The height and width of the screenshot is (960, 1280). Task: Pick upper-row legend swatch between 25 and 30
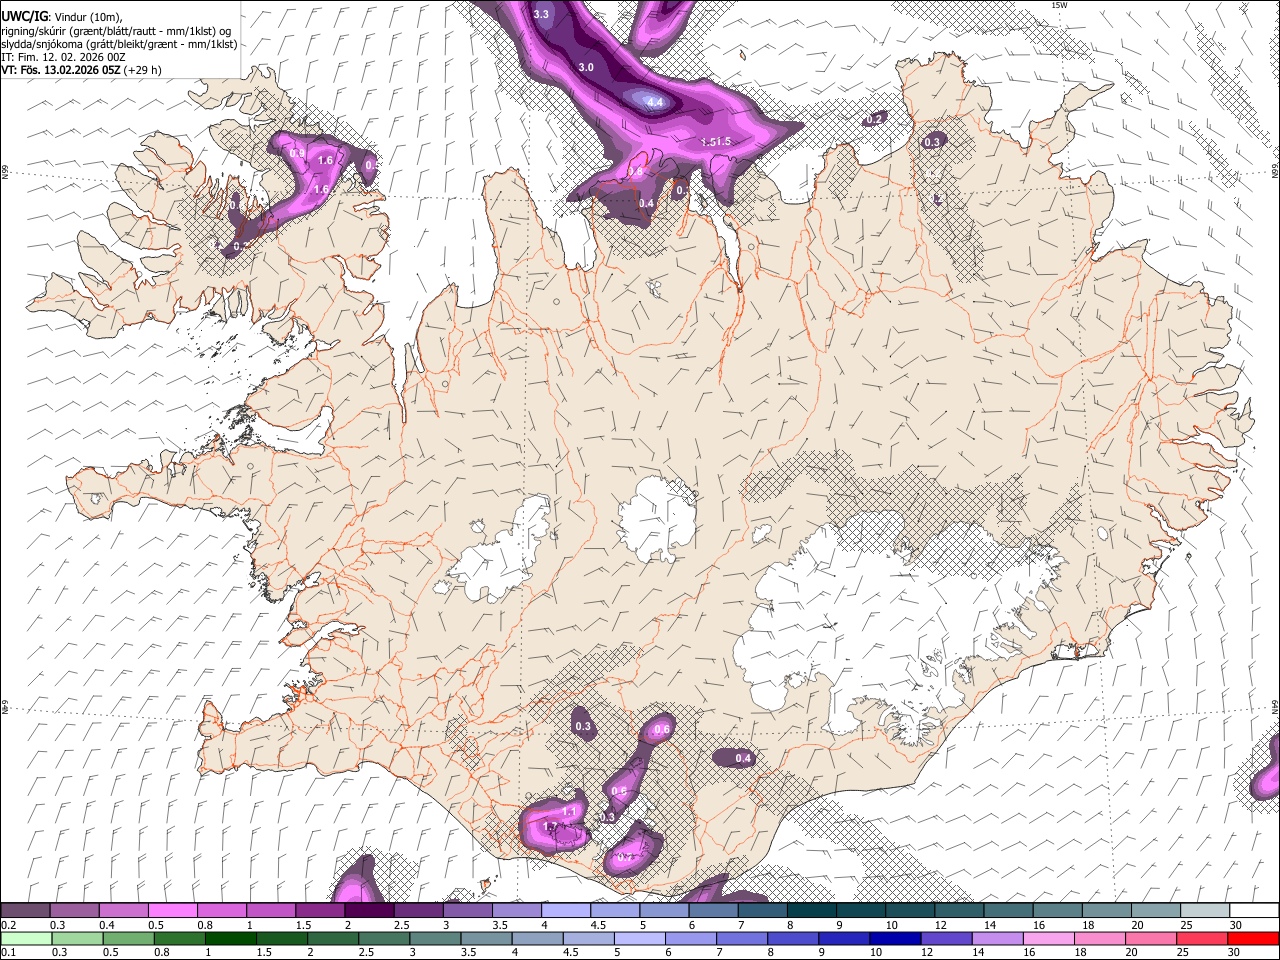click(1206, 911)
